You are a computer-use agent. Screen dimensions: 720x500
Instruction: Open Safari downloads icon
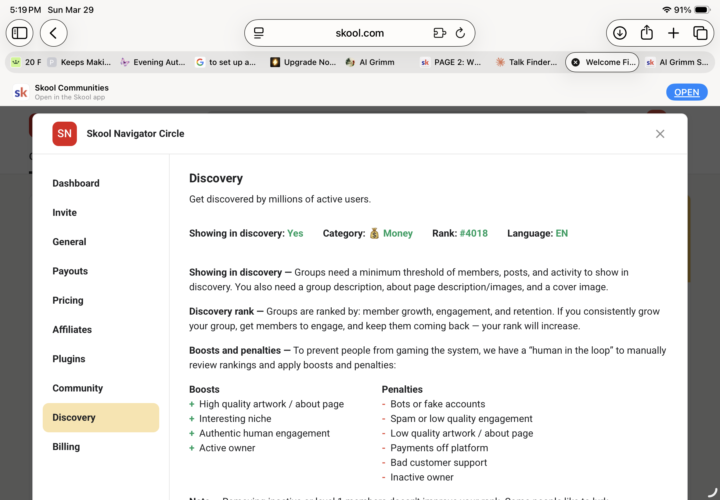click(x=620, y=33)
